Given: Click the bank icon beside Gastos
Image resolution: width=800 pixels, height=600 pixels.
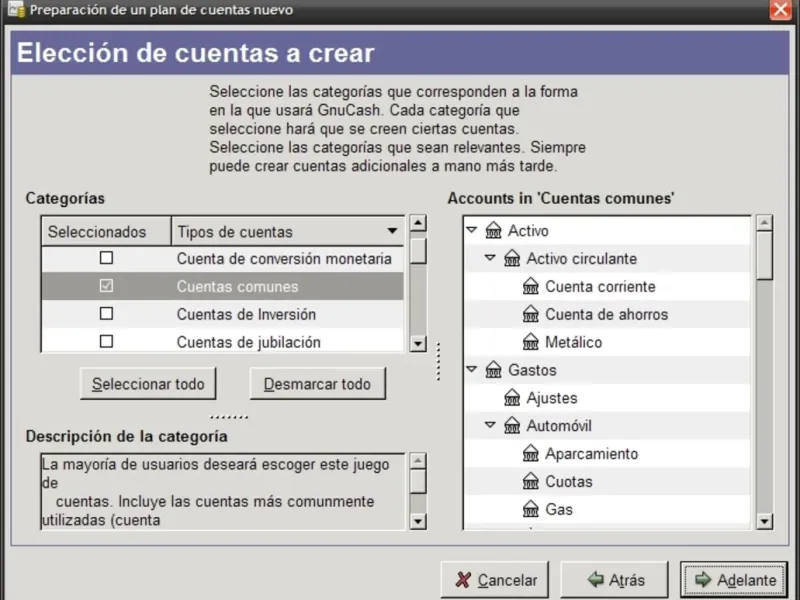Looking at the screenshot, I should [x=493, y=370].
